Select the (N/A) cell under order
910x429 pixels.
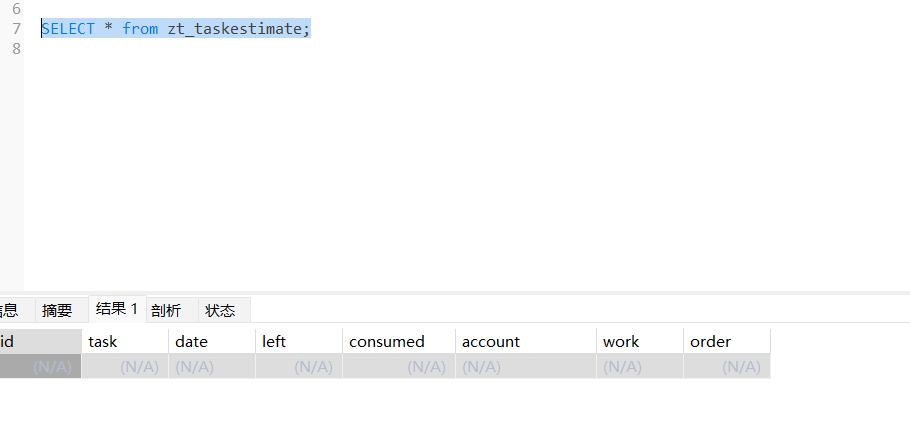point(726,366)
